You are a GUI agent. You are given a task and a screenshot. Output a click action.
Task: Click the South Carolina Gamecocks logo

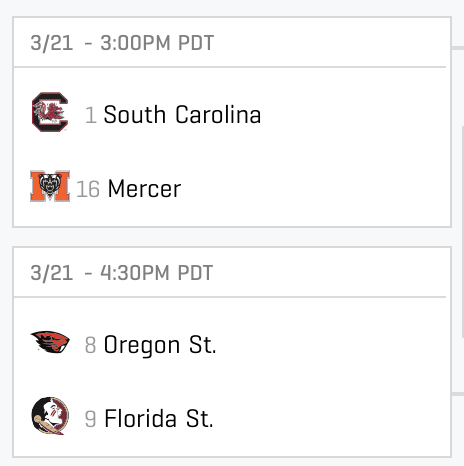click(x=50, y=112)
